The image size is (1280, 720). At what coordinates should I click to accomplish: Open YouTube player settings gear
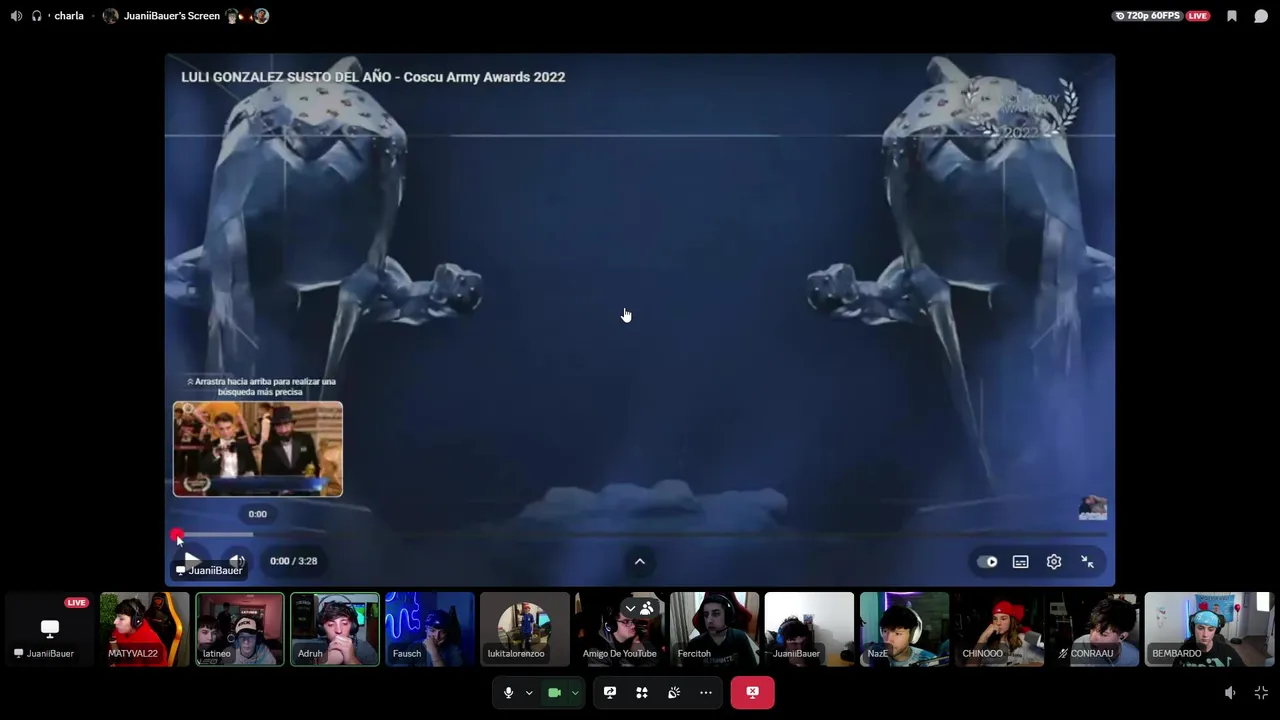[x=1054, y=562]
